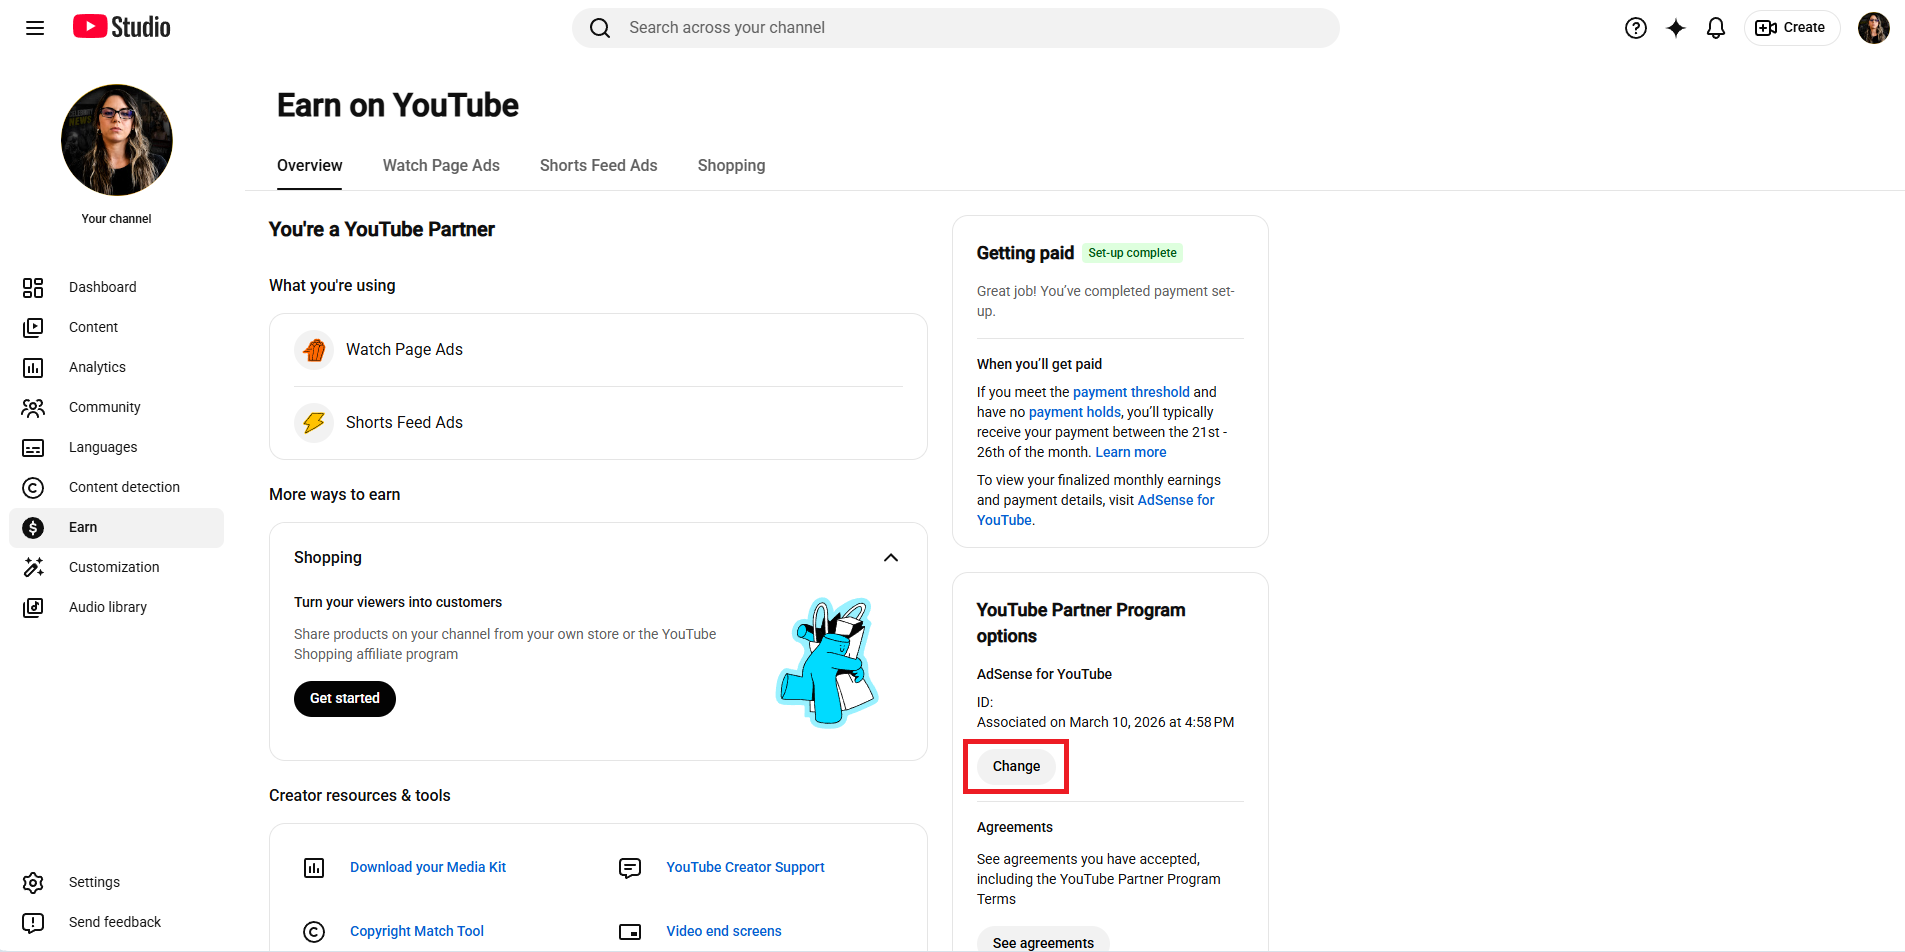Image resolution: width=1905 pixels, height=952 pixels.
Task: Click the Watch Page Ads row
Action: [598, 350]
